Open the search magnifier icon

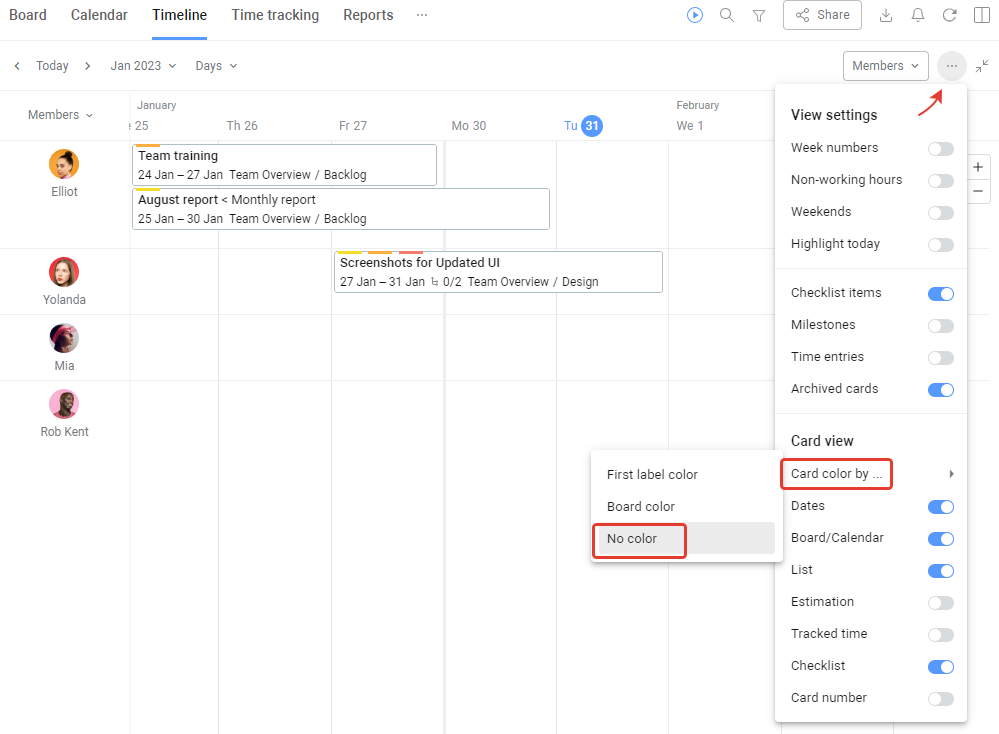pyautogui.click(x=726, y=15)
